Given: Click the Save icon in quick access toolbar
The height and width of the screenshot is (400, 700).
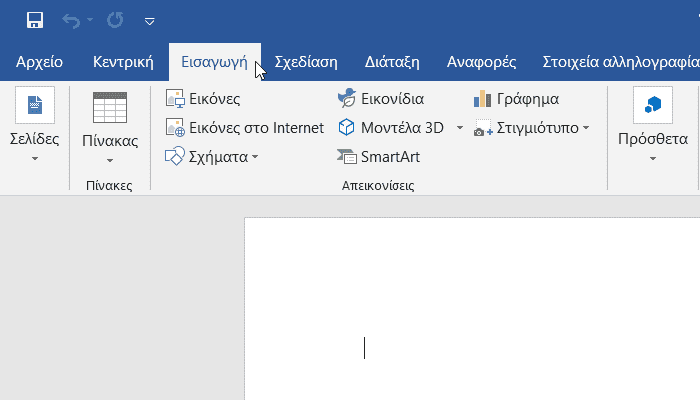Looking at the screenshot, I should tap(35, 21).
